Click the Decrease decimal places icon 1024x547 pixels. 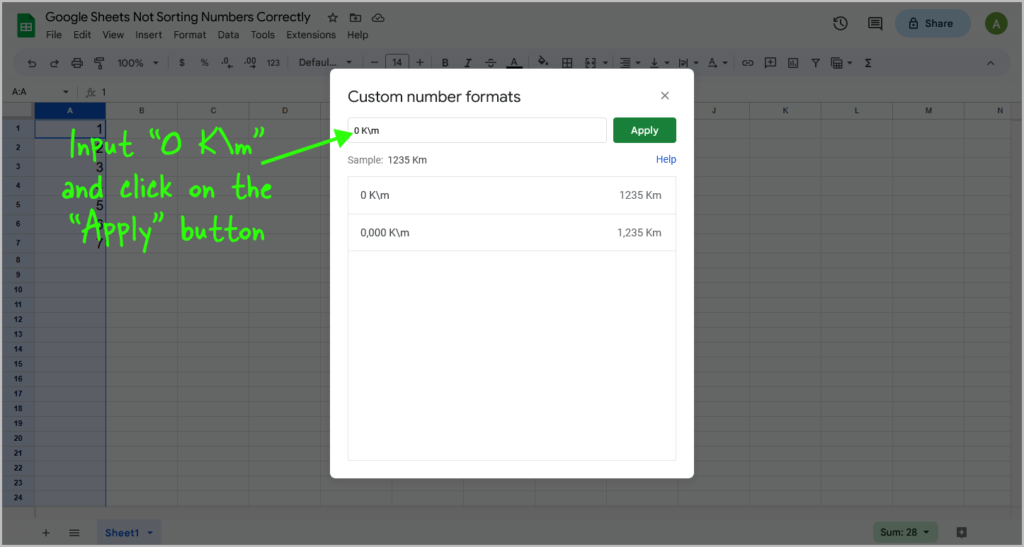tap(227, 63)
